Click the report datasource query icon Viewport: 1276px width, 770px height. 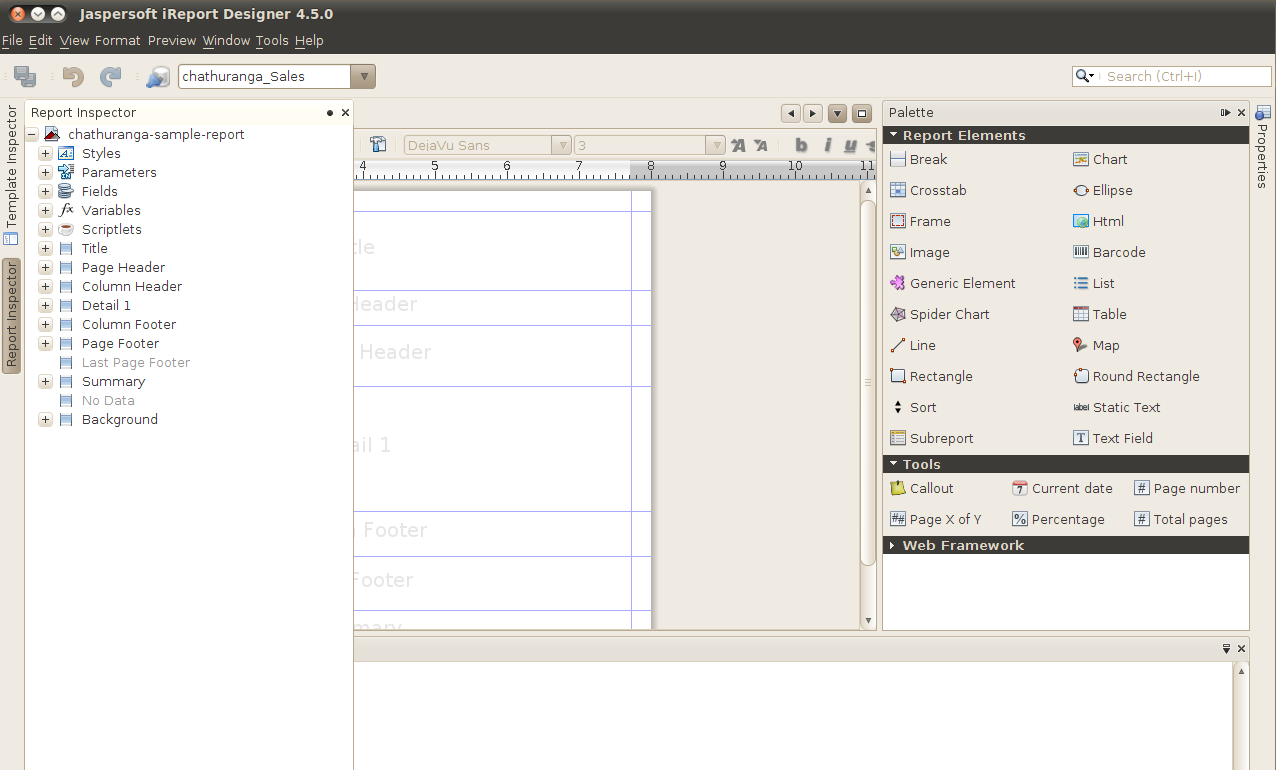coord(158,77)
